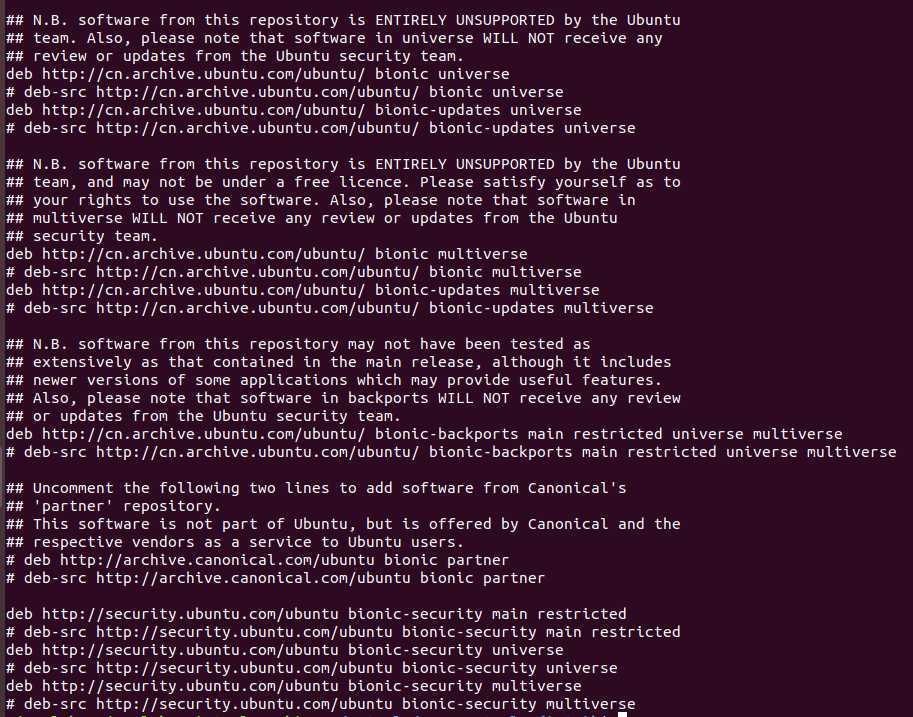
Task: Click the words ENTIRELY UNSUPPORTED in the first comment
Action: (x=465, y=20)
